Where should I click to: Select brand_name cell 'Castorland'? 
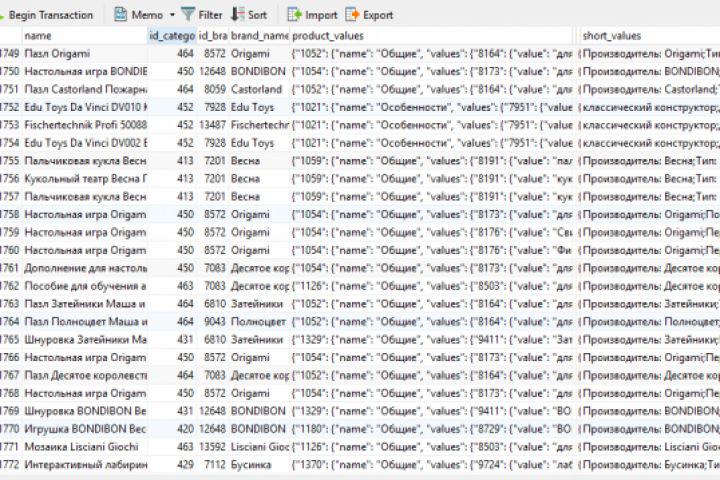click(x=259, y=89)
